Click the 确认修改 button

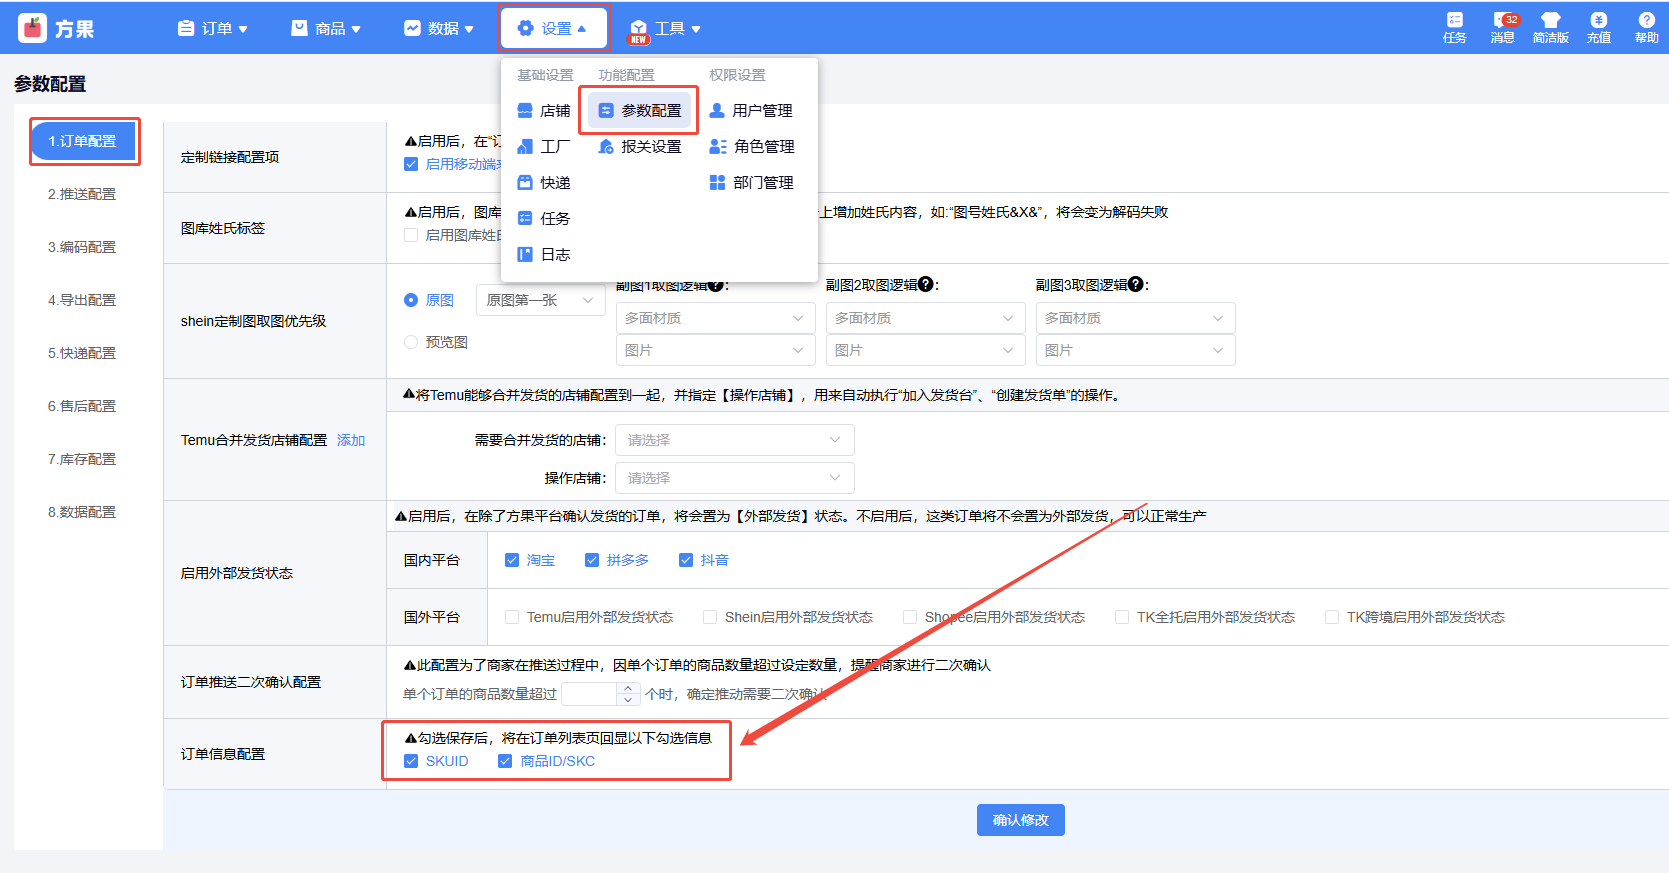[x=1020, y=820]
